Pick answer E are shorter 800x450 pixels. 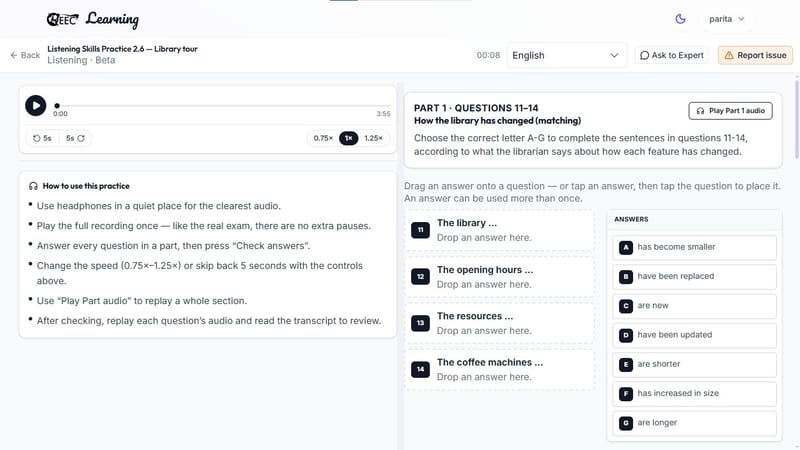(x=694, y=364)
